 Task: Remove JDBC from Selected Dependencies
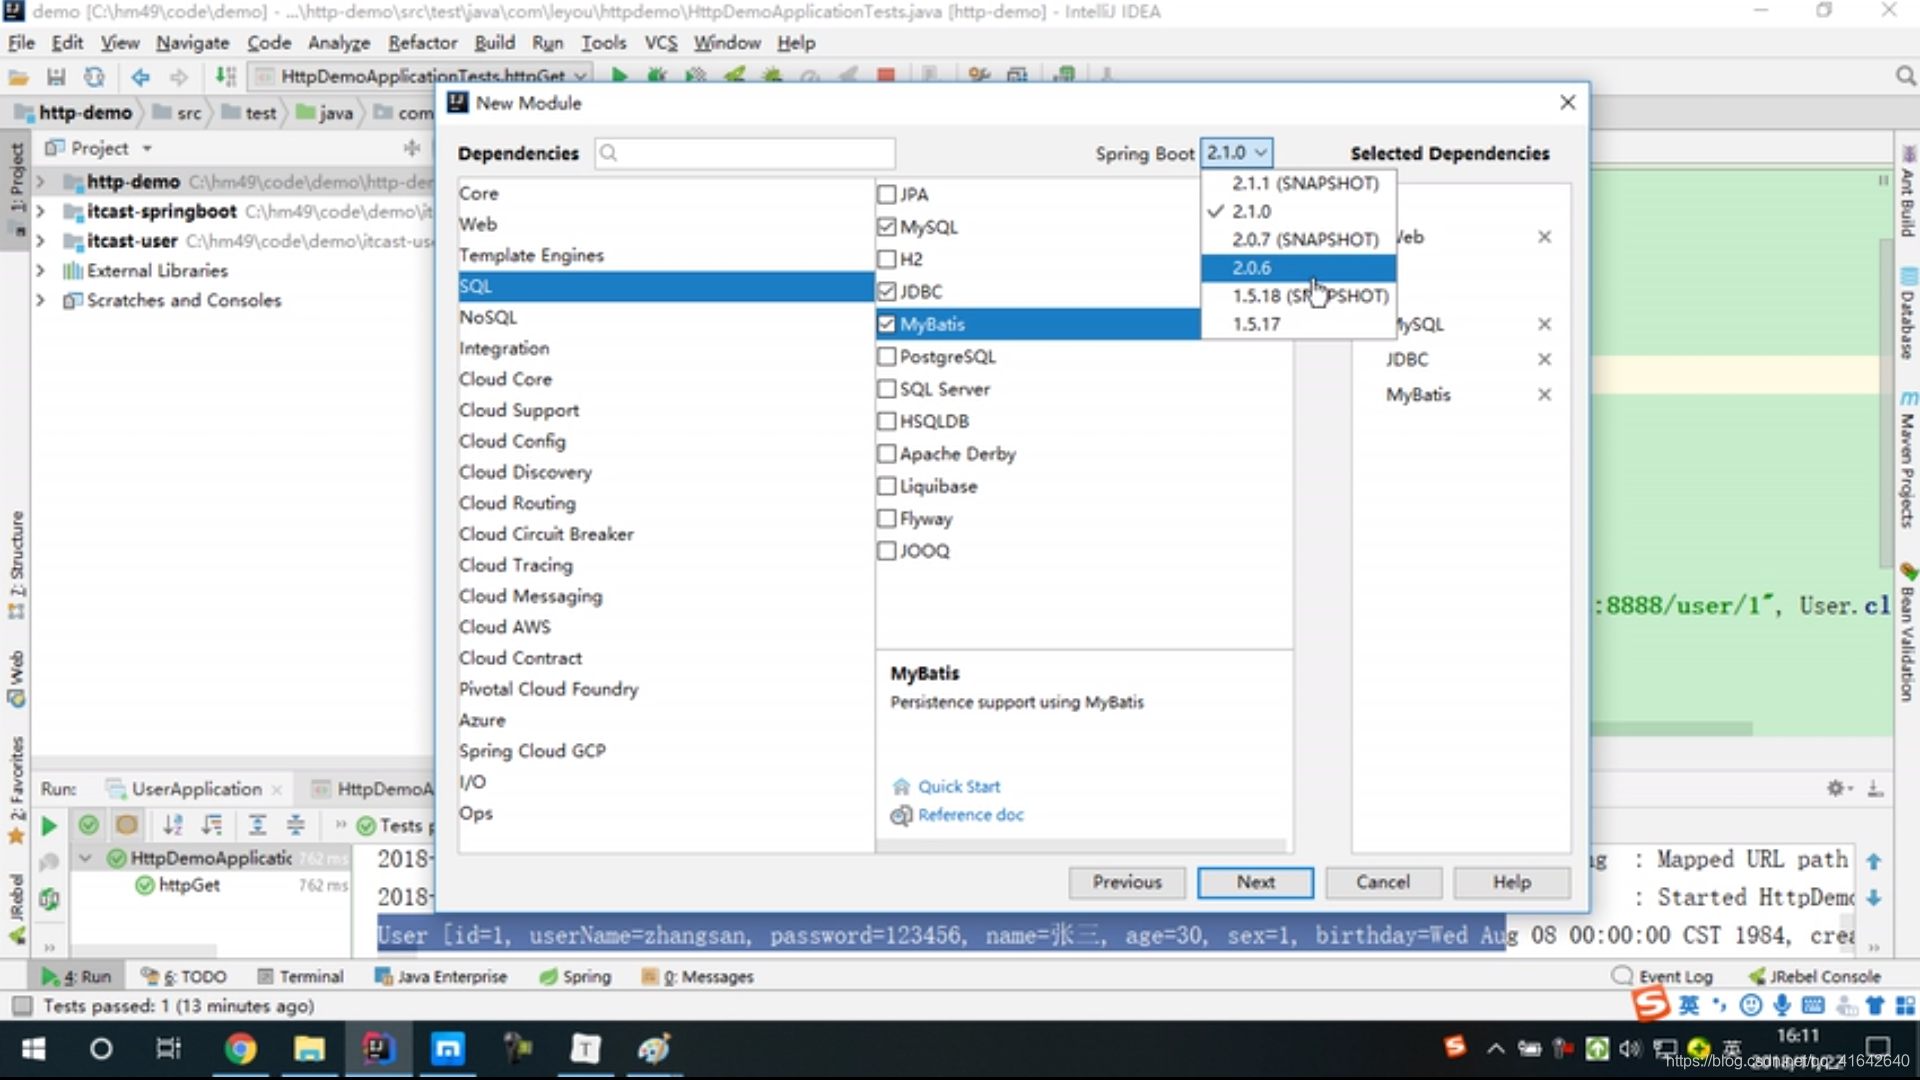click(x=1544, y=359)
